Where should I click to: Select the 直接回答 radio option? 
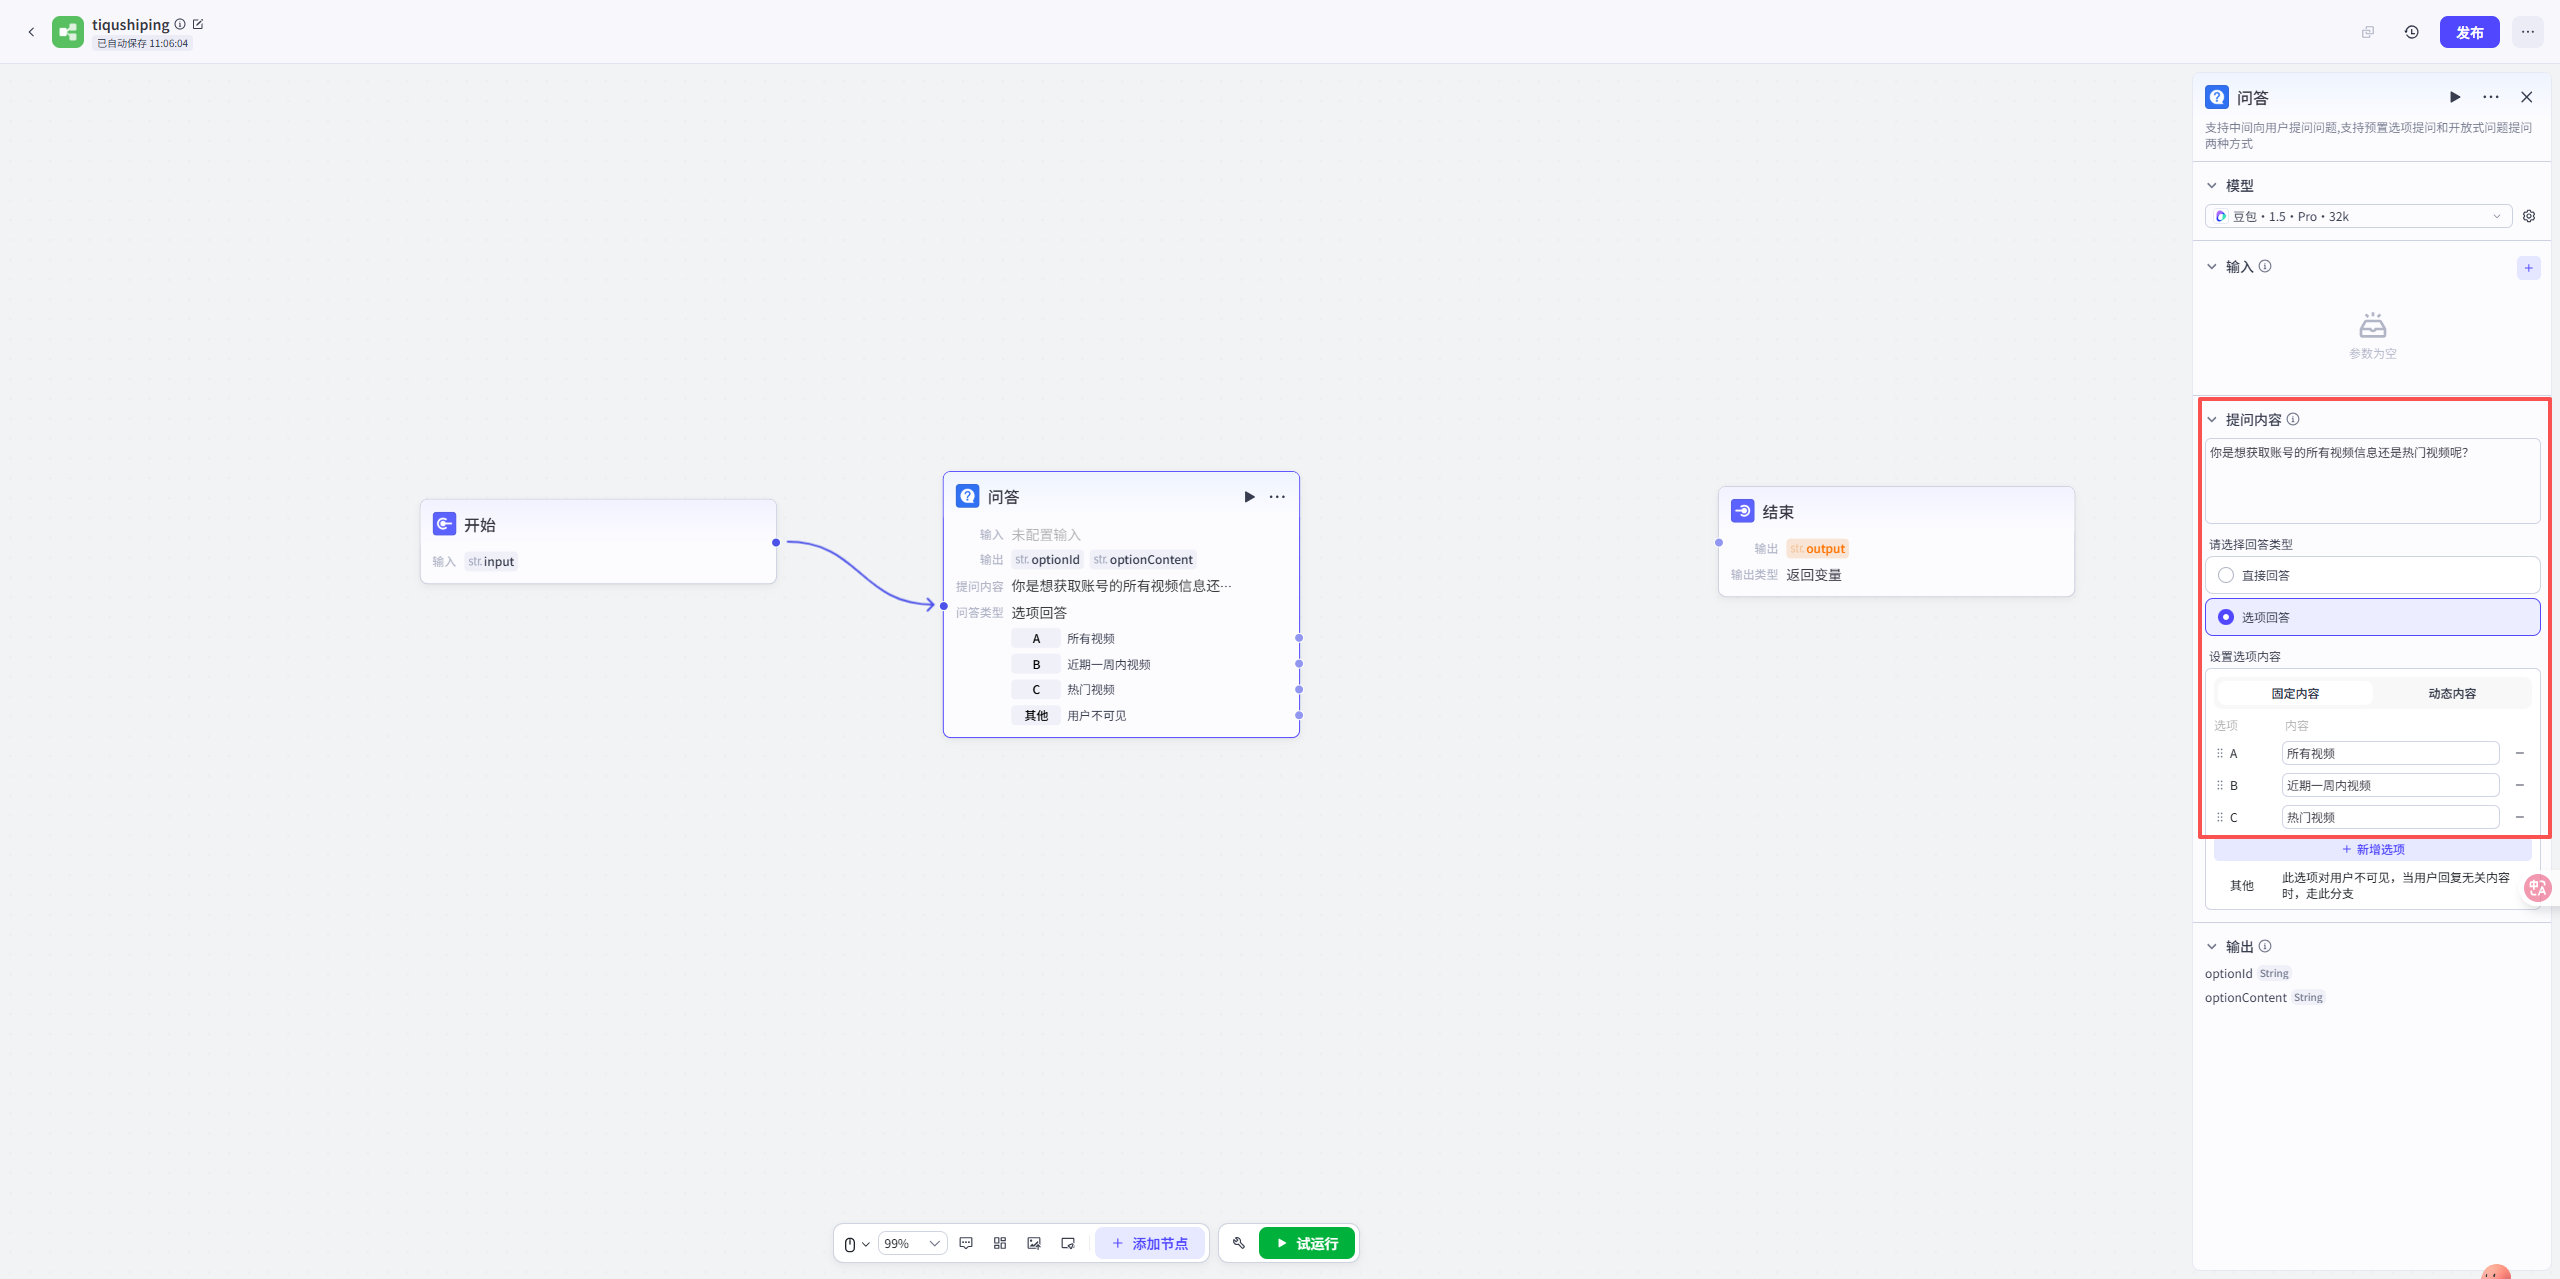[x=2226, y=575]
